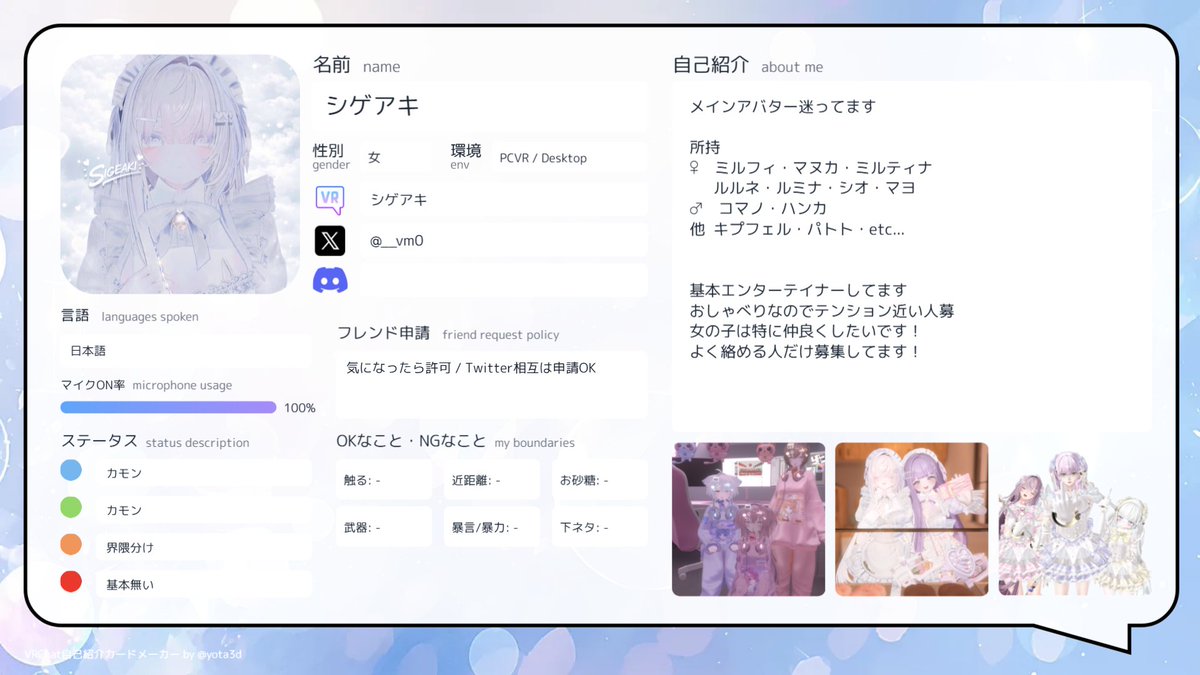Click the 近距離 boundary cell
Viewport: 1200px width, 675px height.
tap(492, 480)
